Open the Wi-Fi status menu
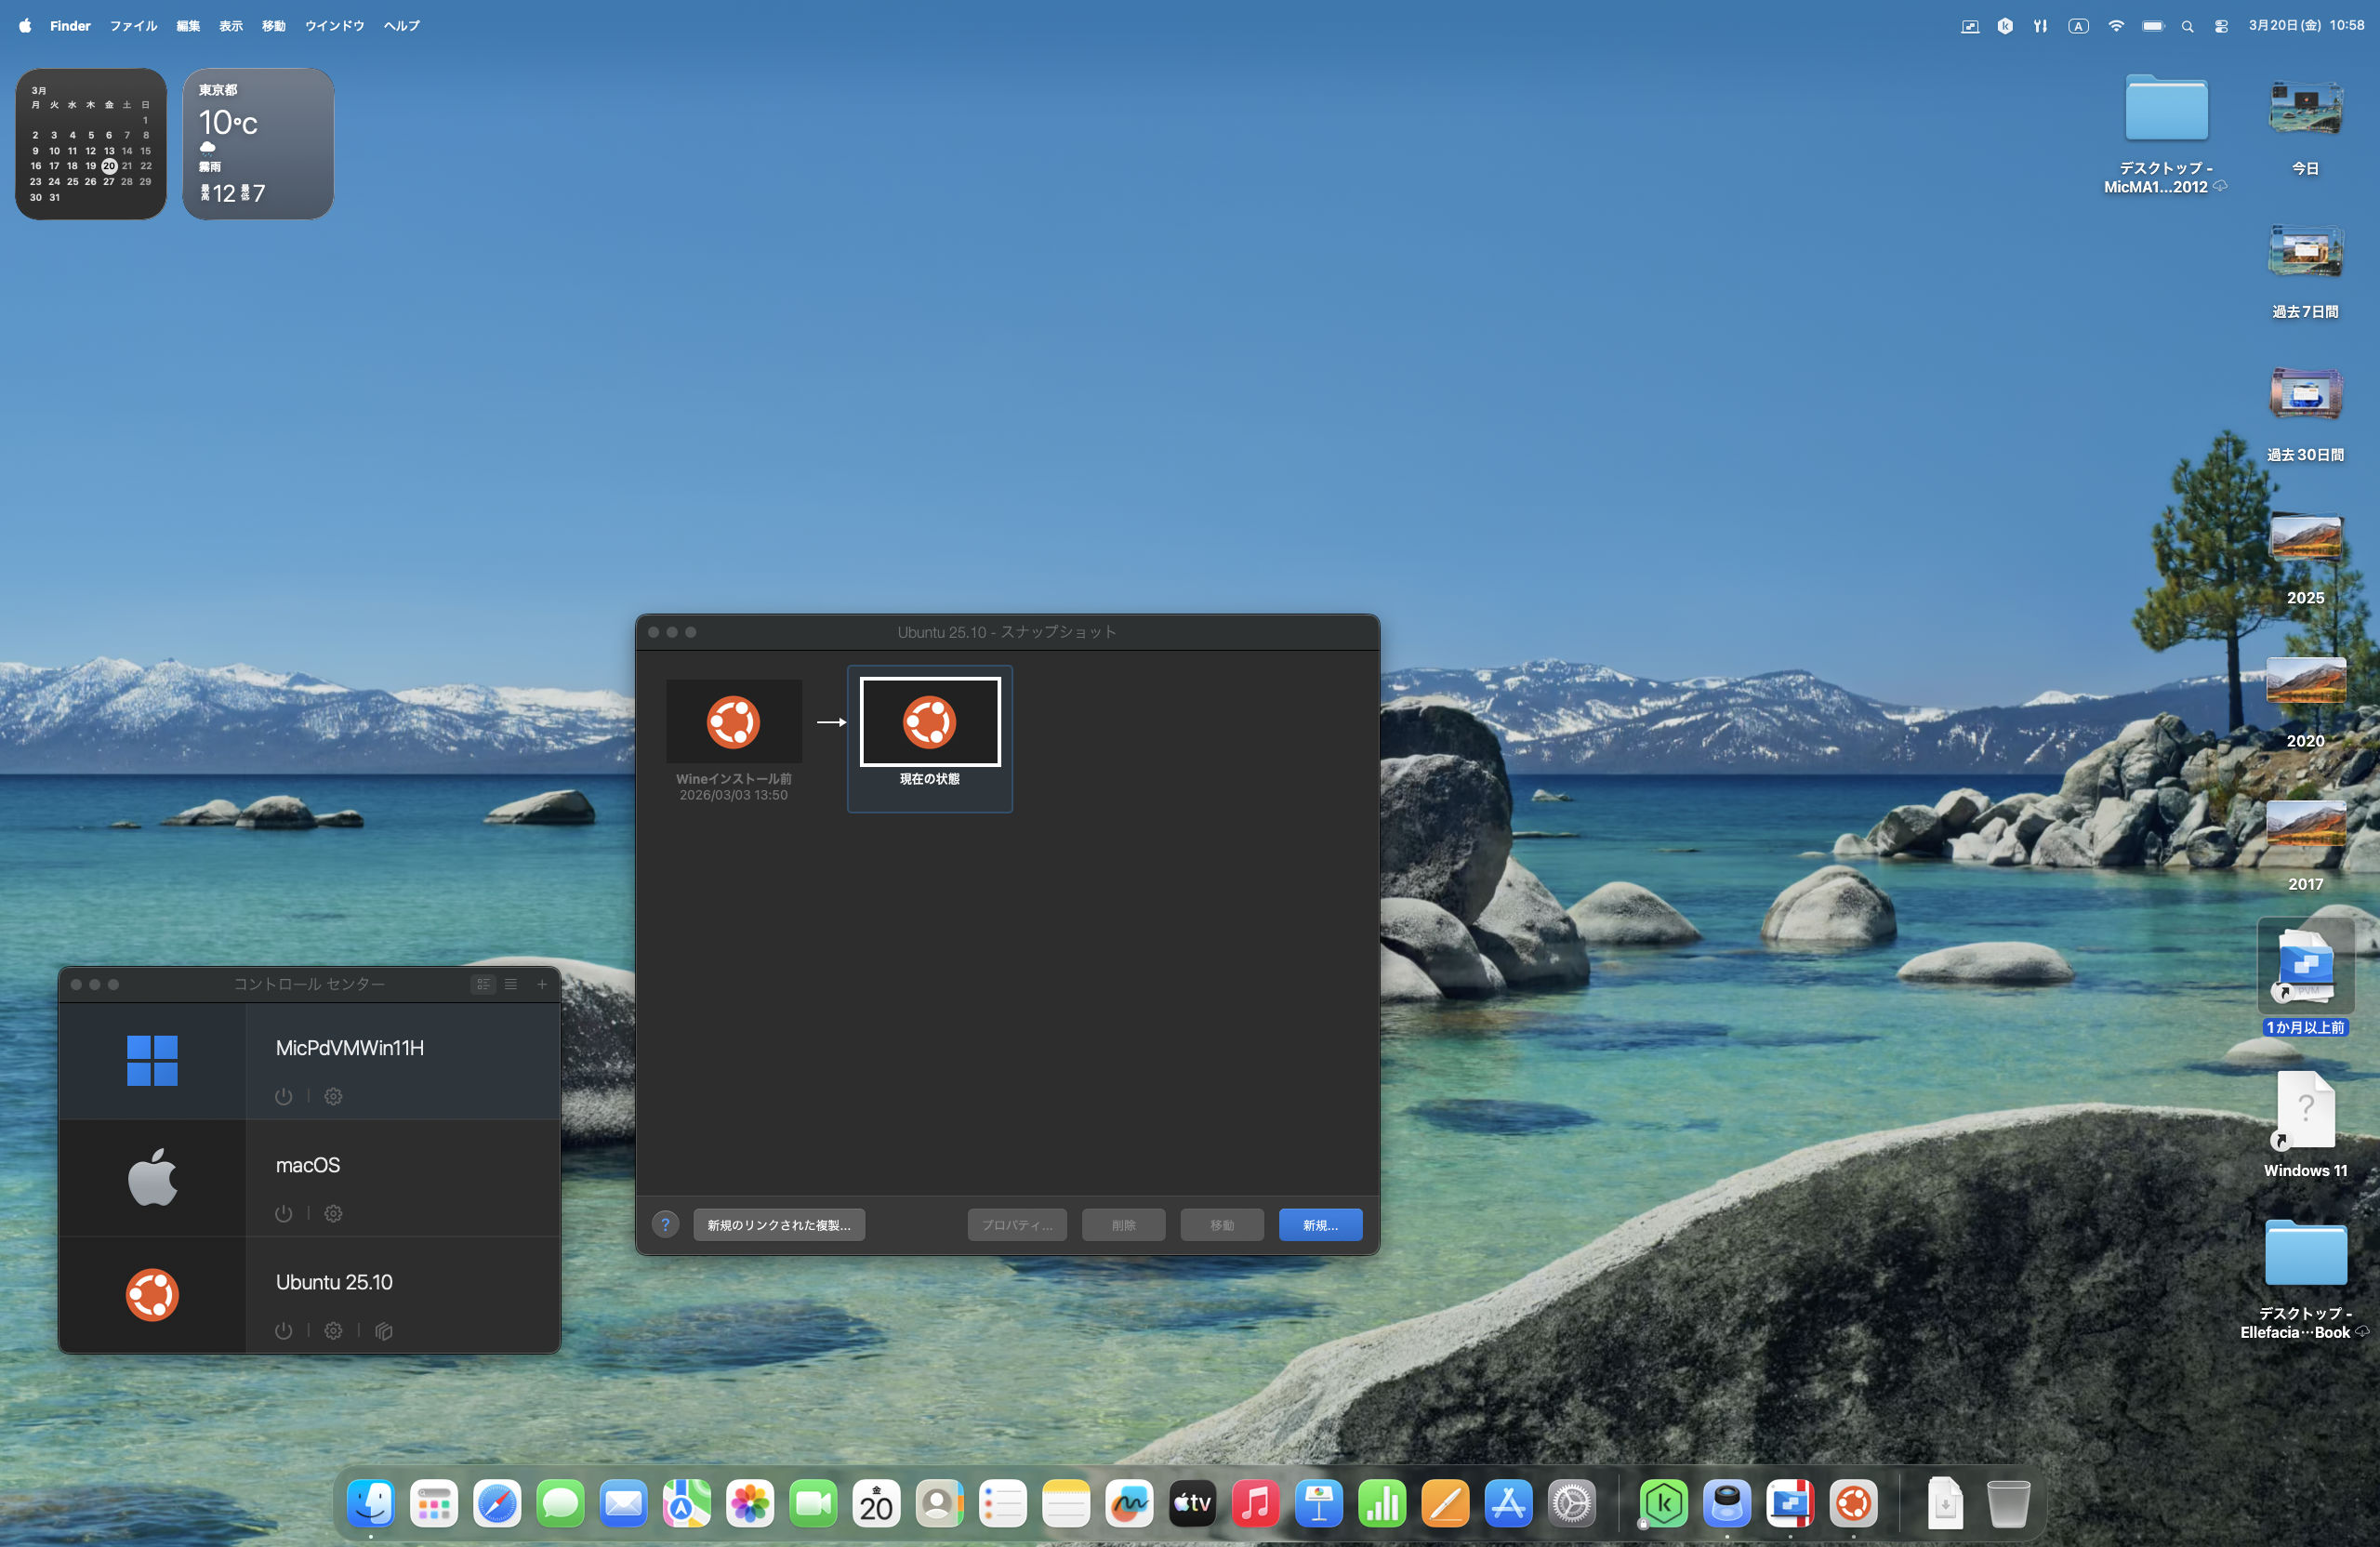The image size is (2380, 1547). [x=2115, y=26]
